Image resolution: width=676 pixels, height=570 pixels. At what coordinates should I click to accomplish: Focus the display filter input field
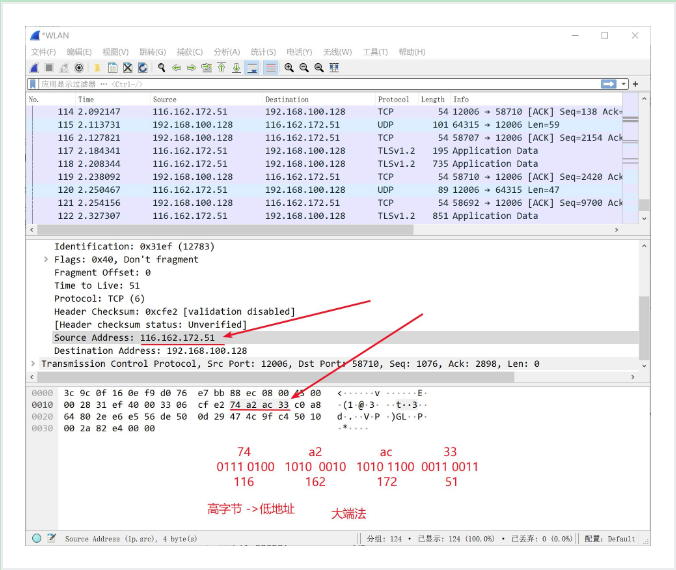319,84
